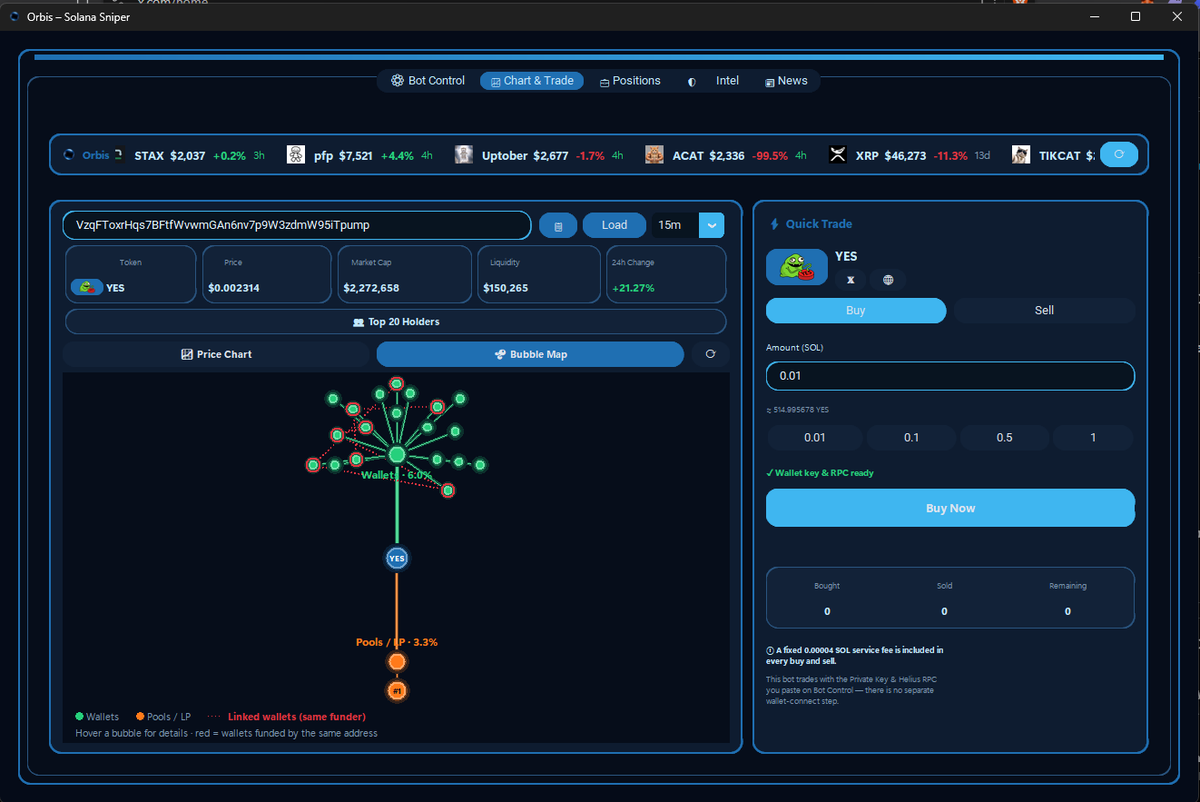
Task: Click the TIKCAT token avatar icon
Action: click(x=1021, y=155)
